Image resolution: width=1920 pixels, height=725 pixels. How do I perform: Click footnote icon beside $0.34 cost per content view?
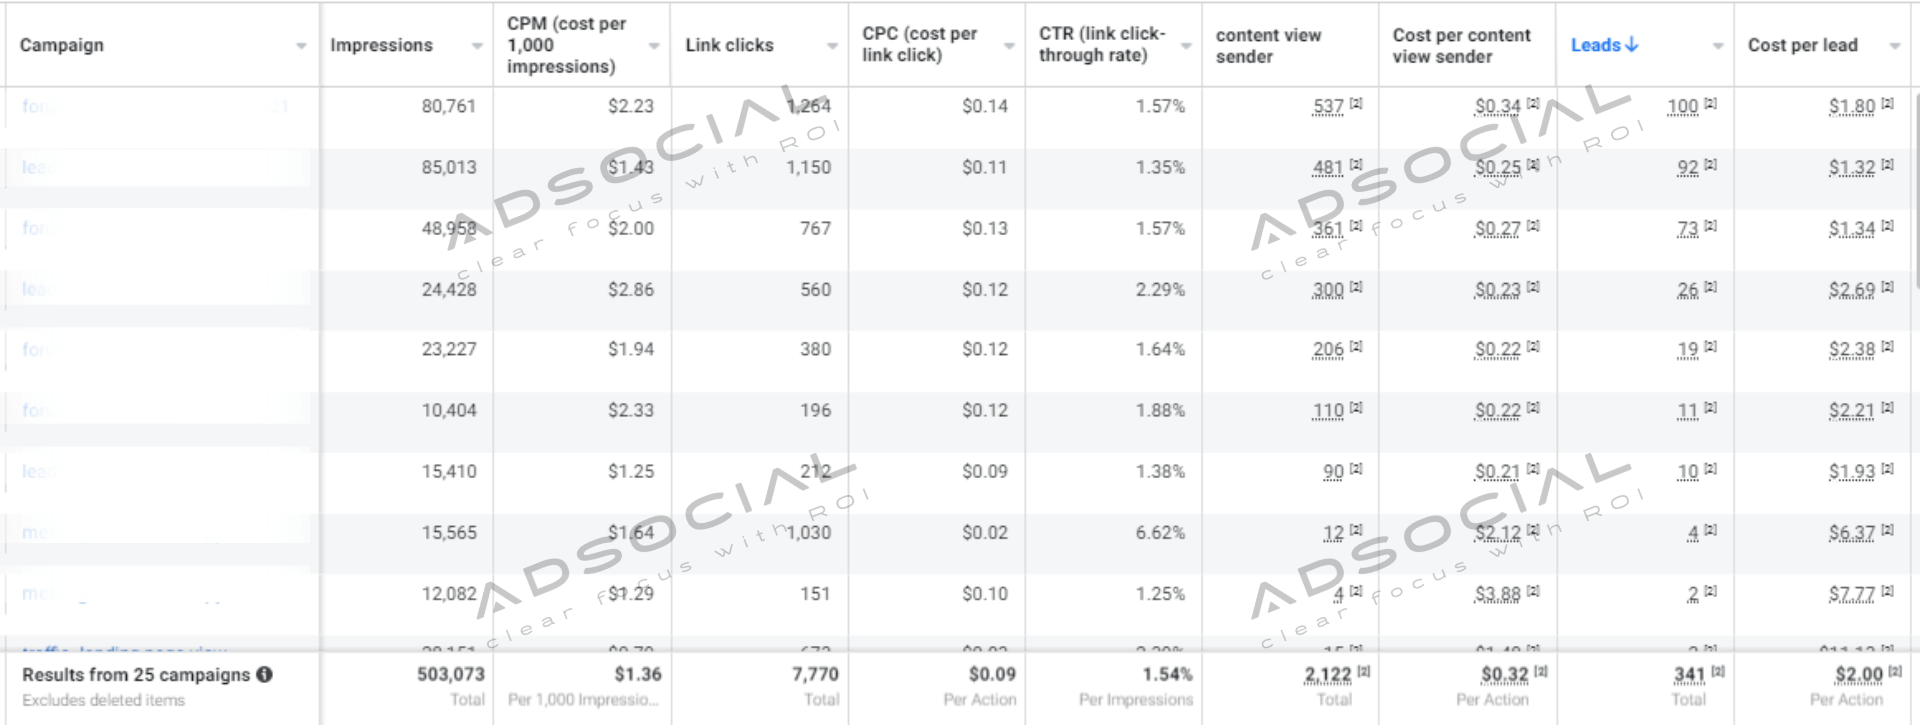(1533, 103)
